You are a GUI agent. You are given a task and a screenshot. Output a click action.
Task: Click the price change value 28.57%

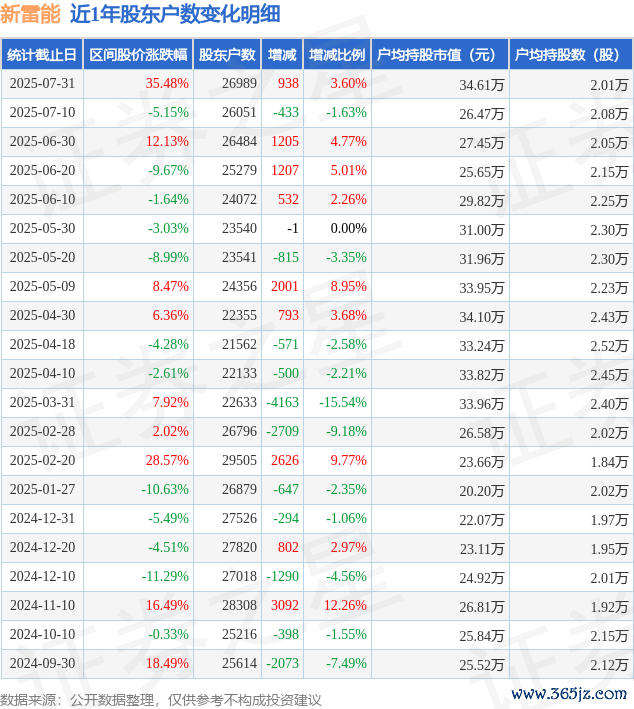coord(167,460)
